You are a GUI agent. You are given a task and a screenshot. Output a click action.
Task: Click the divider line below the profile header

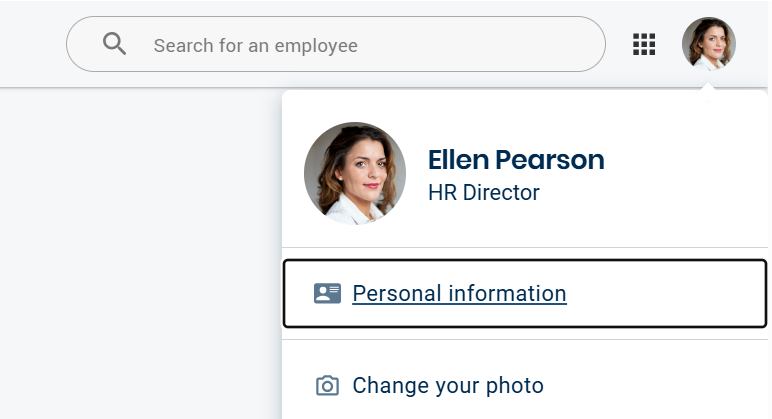(524, 247)
